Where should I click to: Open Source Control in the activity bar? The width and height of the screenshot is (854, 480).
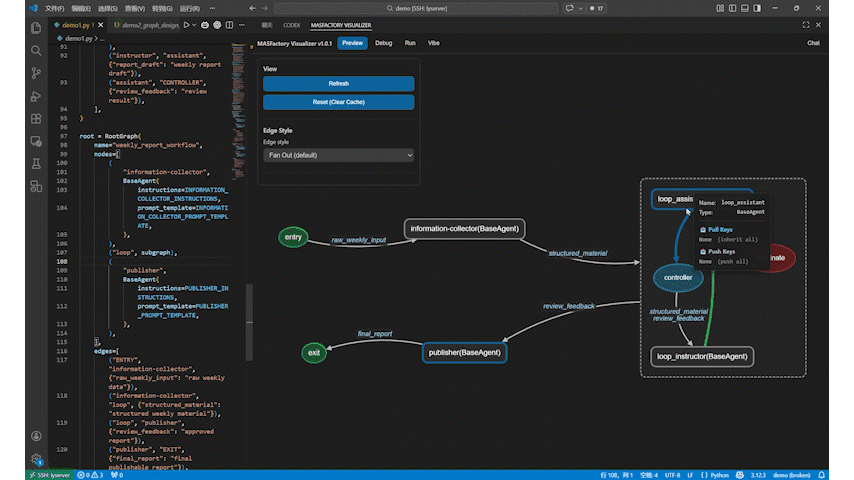click(37, 73)
